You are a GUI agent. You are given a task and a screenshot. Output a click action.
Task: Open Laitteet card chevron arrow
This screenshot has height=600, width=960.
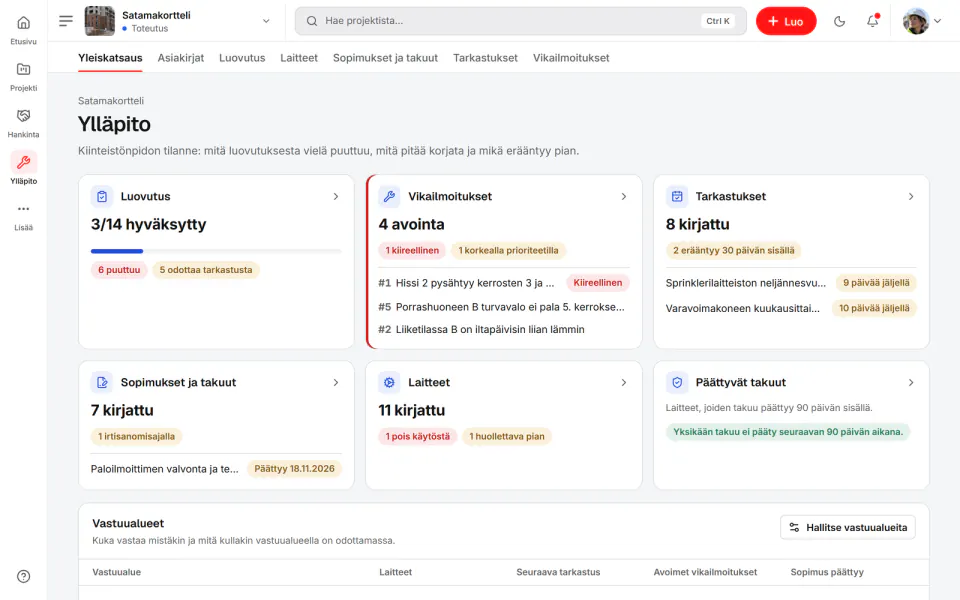click(623, 383)
